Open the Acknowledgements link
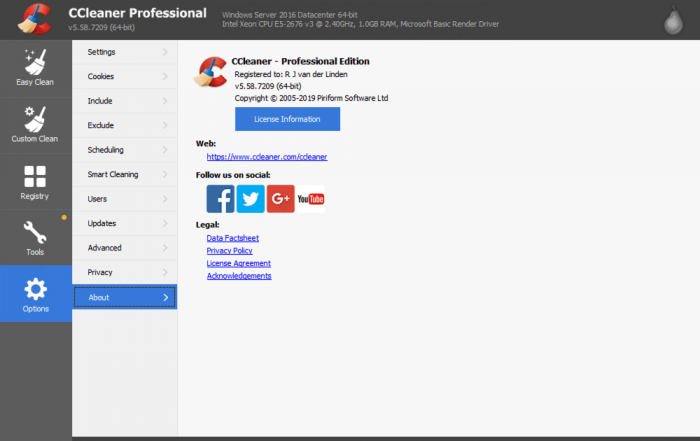 point(239,276)
